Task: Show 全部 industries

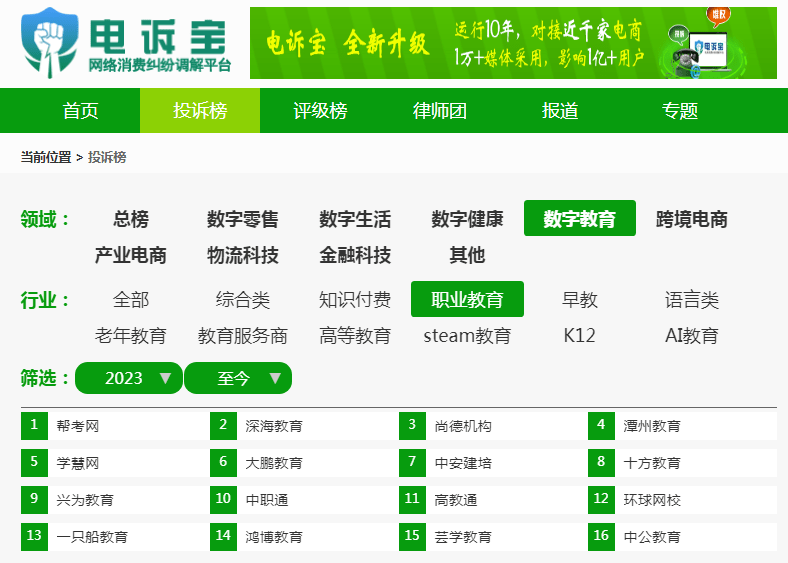Action: click(x=131, y=300)
